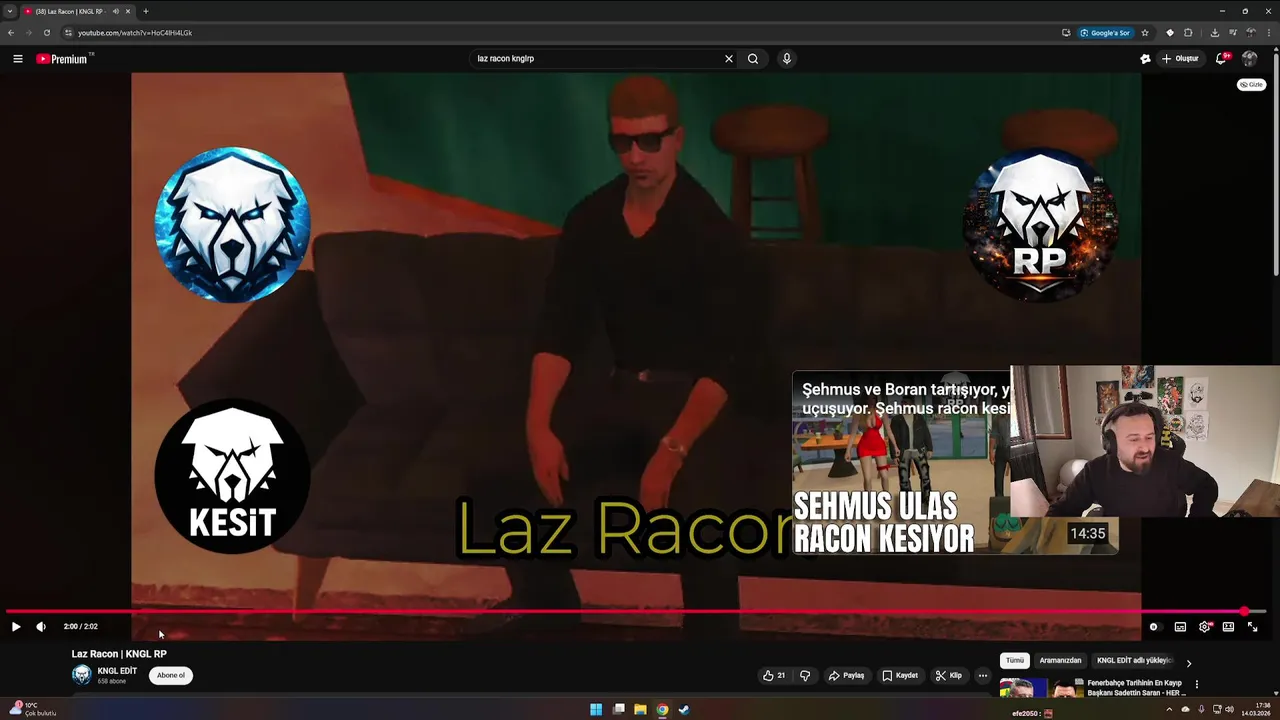Play the video with the play button
1280x720 pixels.
point(16,627)
